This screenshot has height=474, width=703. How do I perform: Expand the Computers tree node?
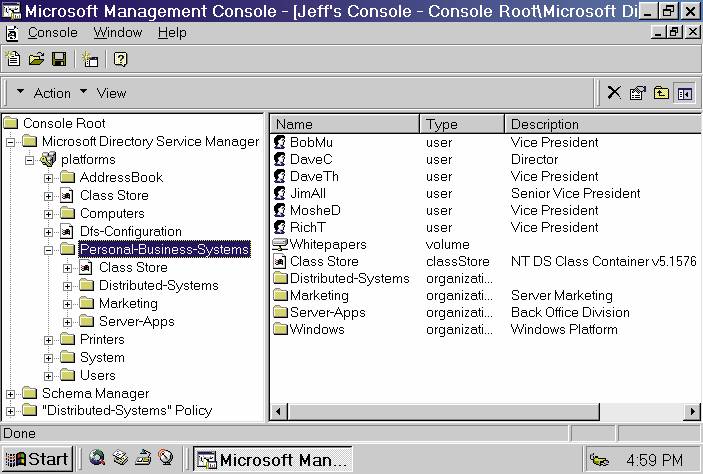48,214
